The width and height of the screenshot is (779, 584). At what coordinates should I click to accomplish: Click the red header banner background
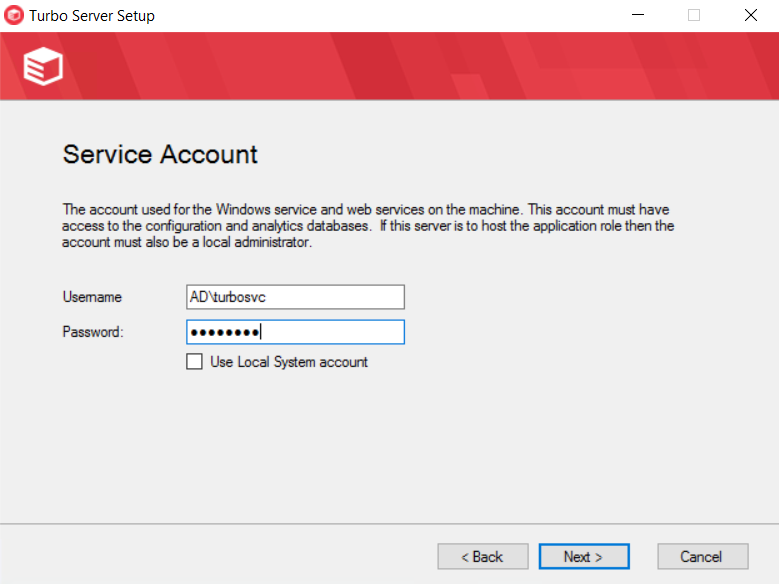pyautogui.click(x=400, y=66)
